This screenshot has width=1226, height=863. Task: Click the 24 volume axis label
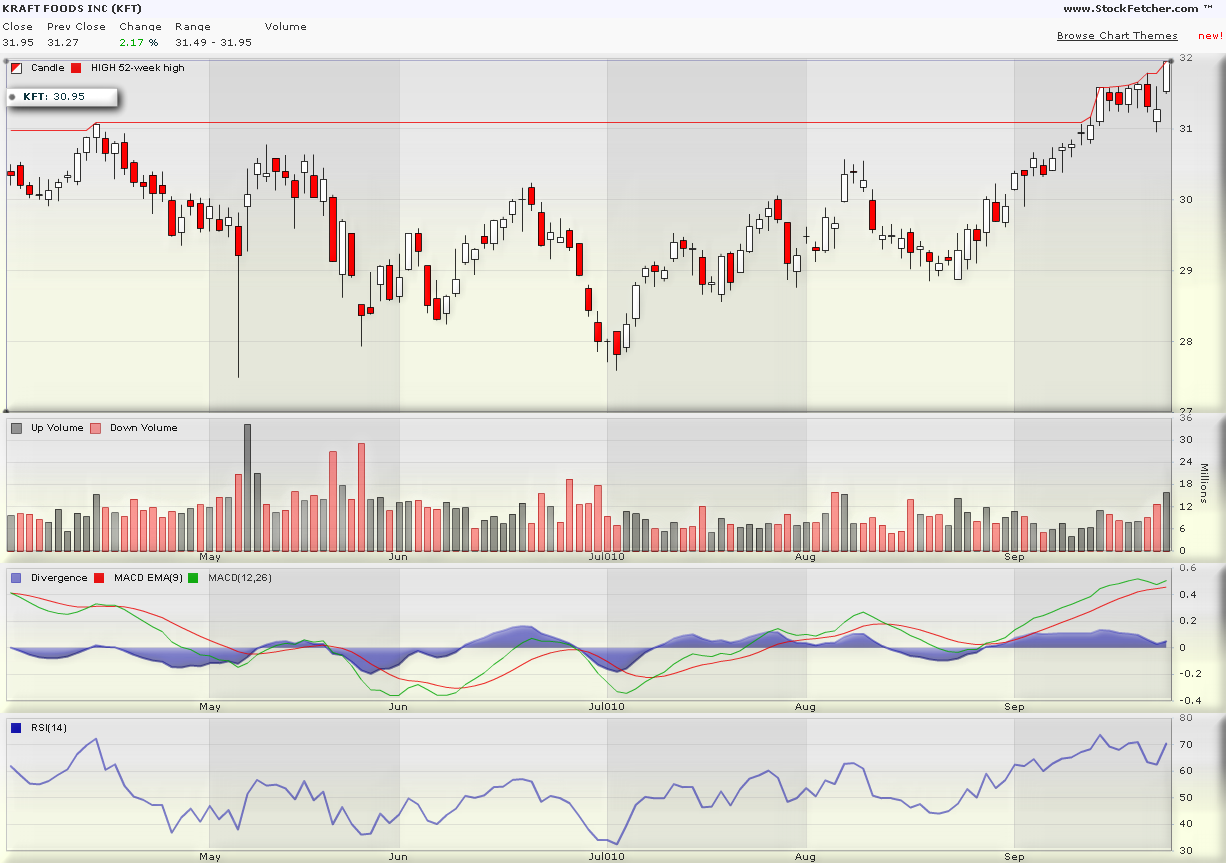point(1185,462)
